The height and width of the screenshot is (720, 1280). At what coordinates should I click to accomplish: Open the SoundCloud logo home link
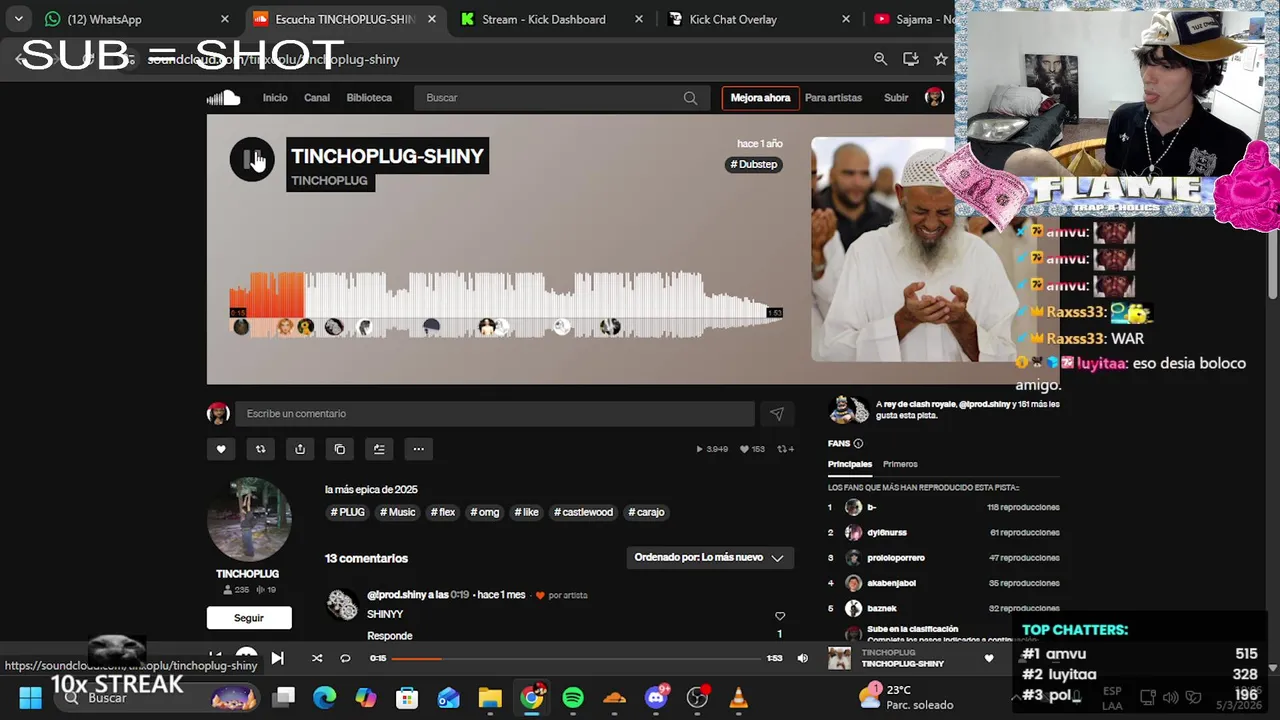(223, 98)
